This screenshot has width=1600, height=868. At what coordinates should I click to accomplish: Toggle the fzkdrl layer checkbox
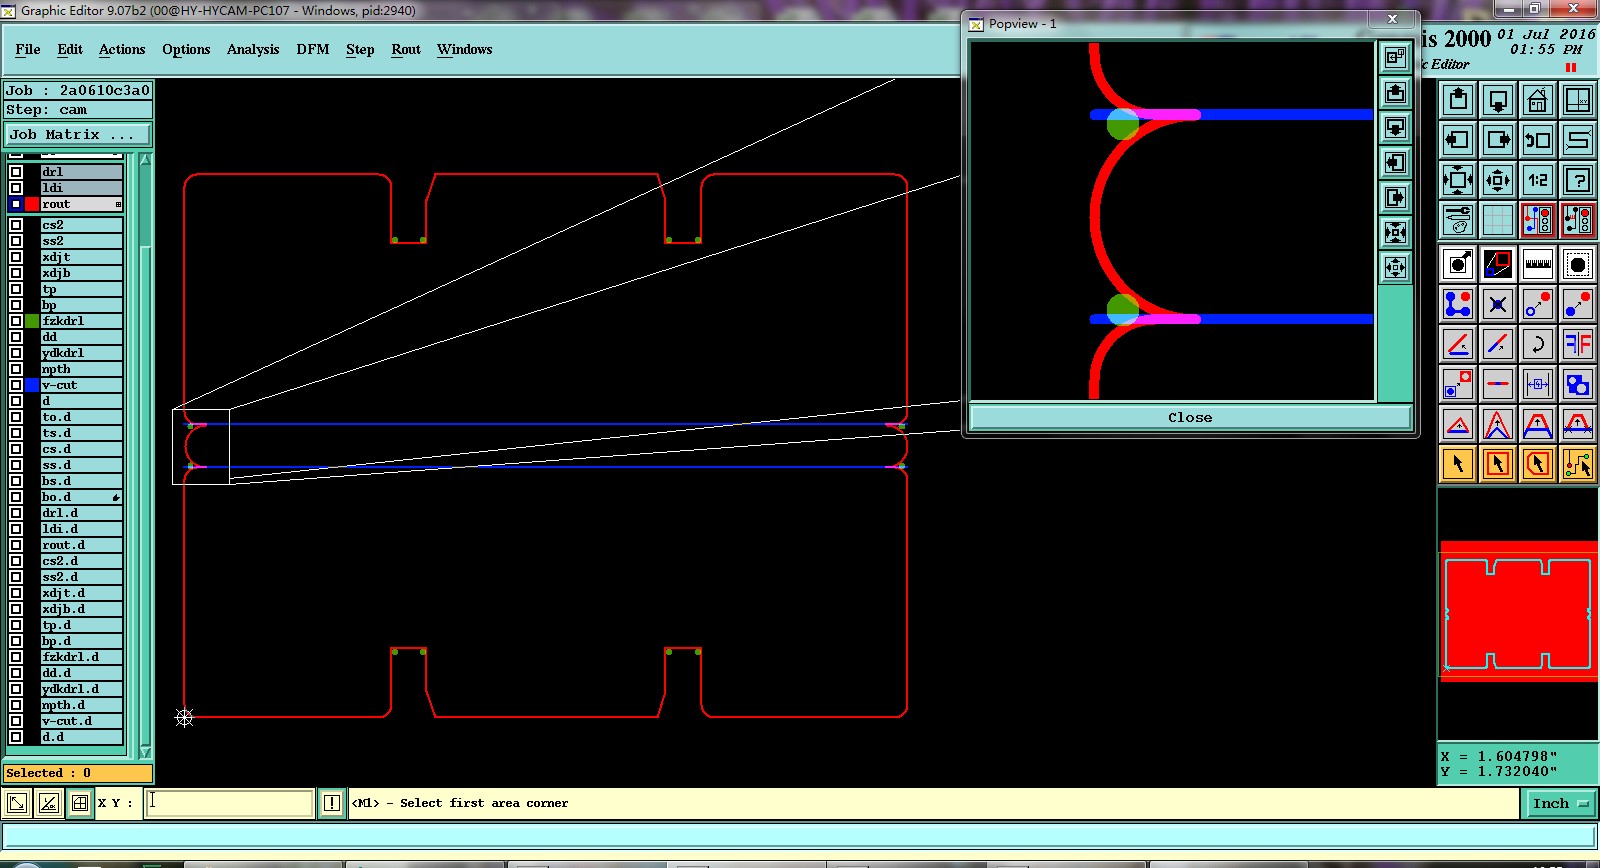coord(16,321)
